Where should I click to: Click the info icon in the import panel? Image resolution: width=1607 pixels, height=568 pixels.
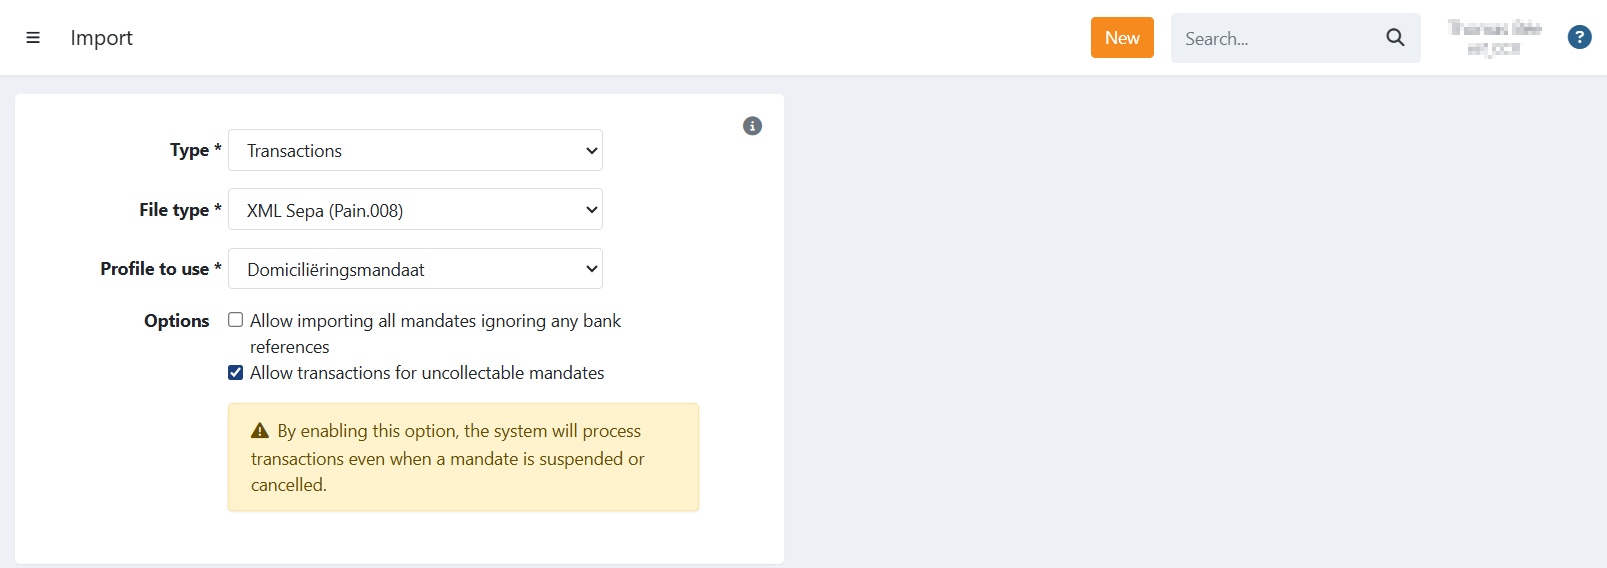pyautogui.click(x=752, y=126)
